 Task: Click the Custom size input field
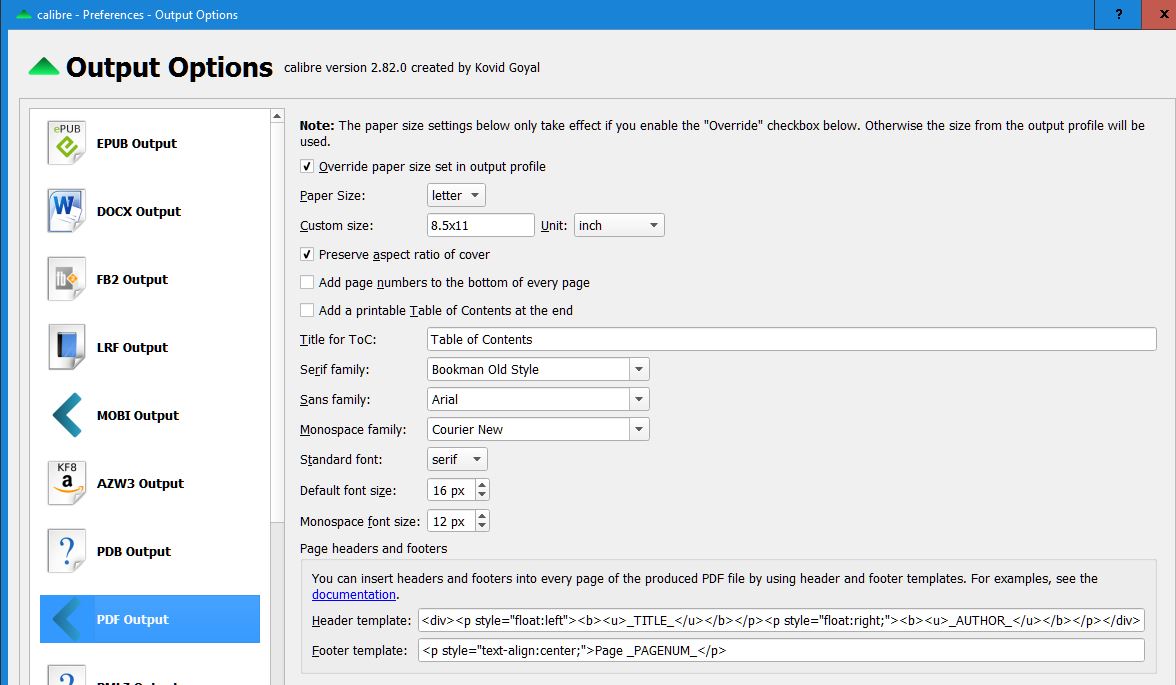click(x=481, y=225)
